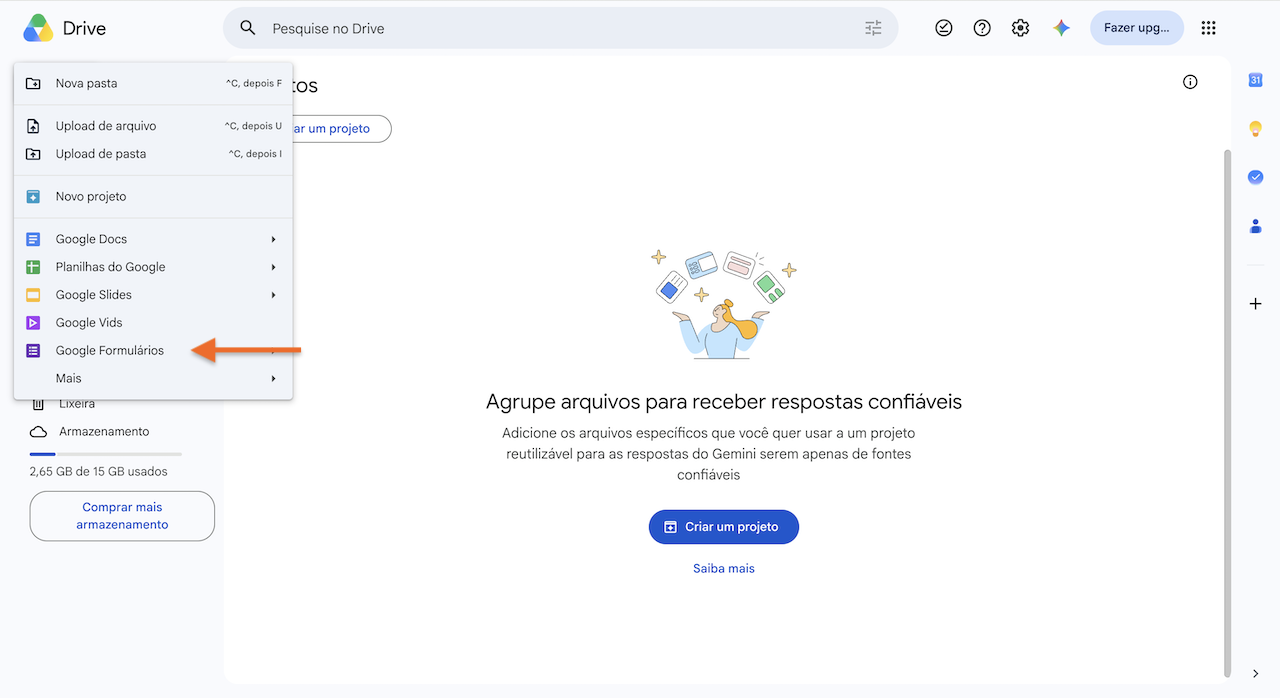Image resolution: width=1280 pixels, height=698 pixels.
Task: Click the Lixeira trash icon
Action: pos(38,404)
